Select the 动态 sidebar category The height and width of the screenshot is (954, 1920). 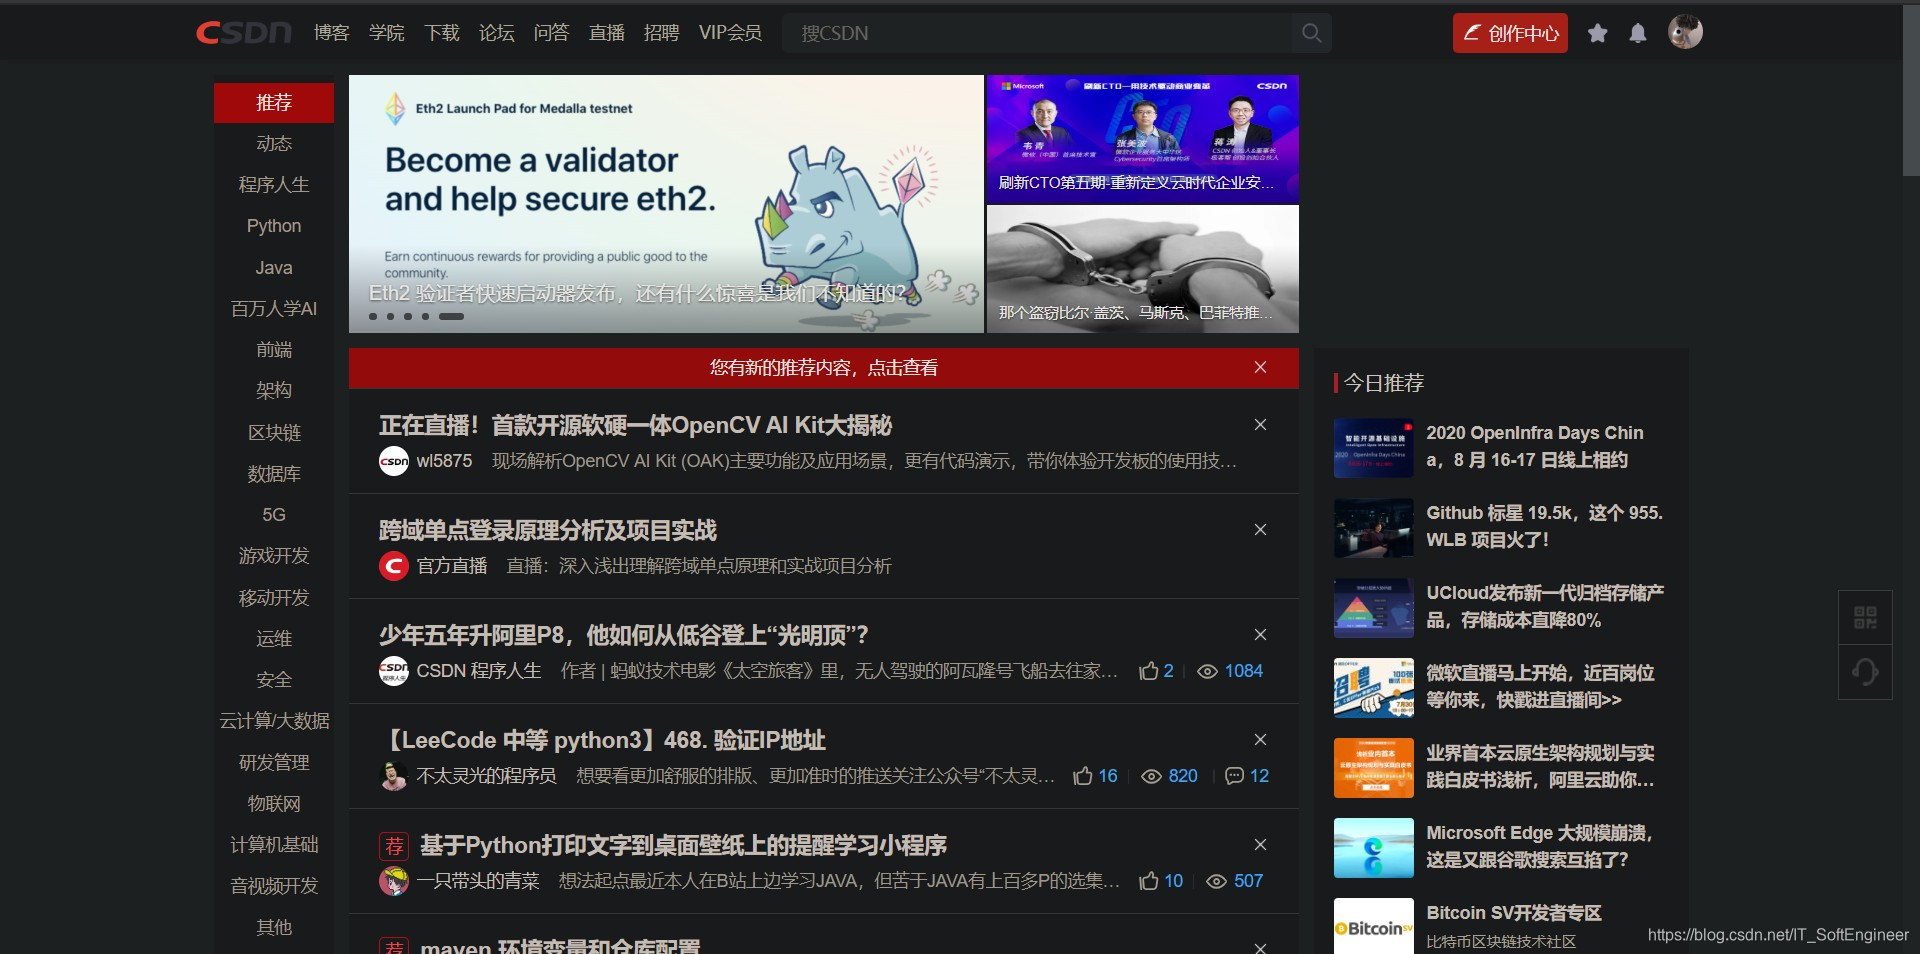point(274,144)
